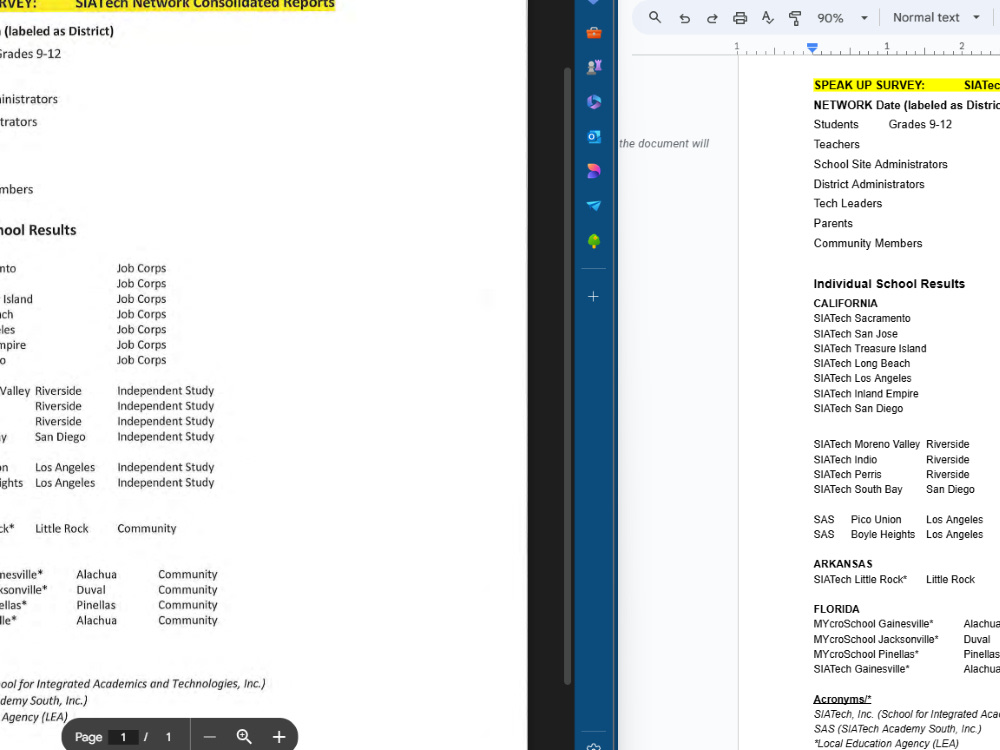The width and height of the screenshot is (1000, 750).
Task: Add a new app to the sidebar
Action: [593, 297]
